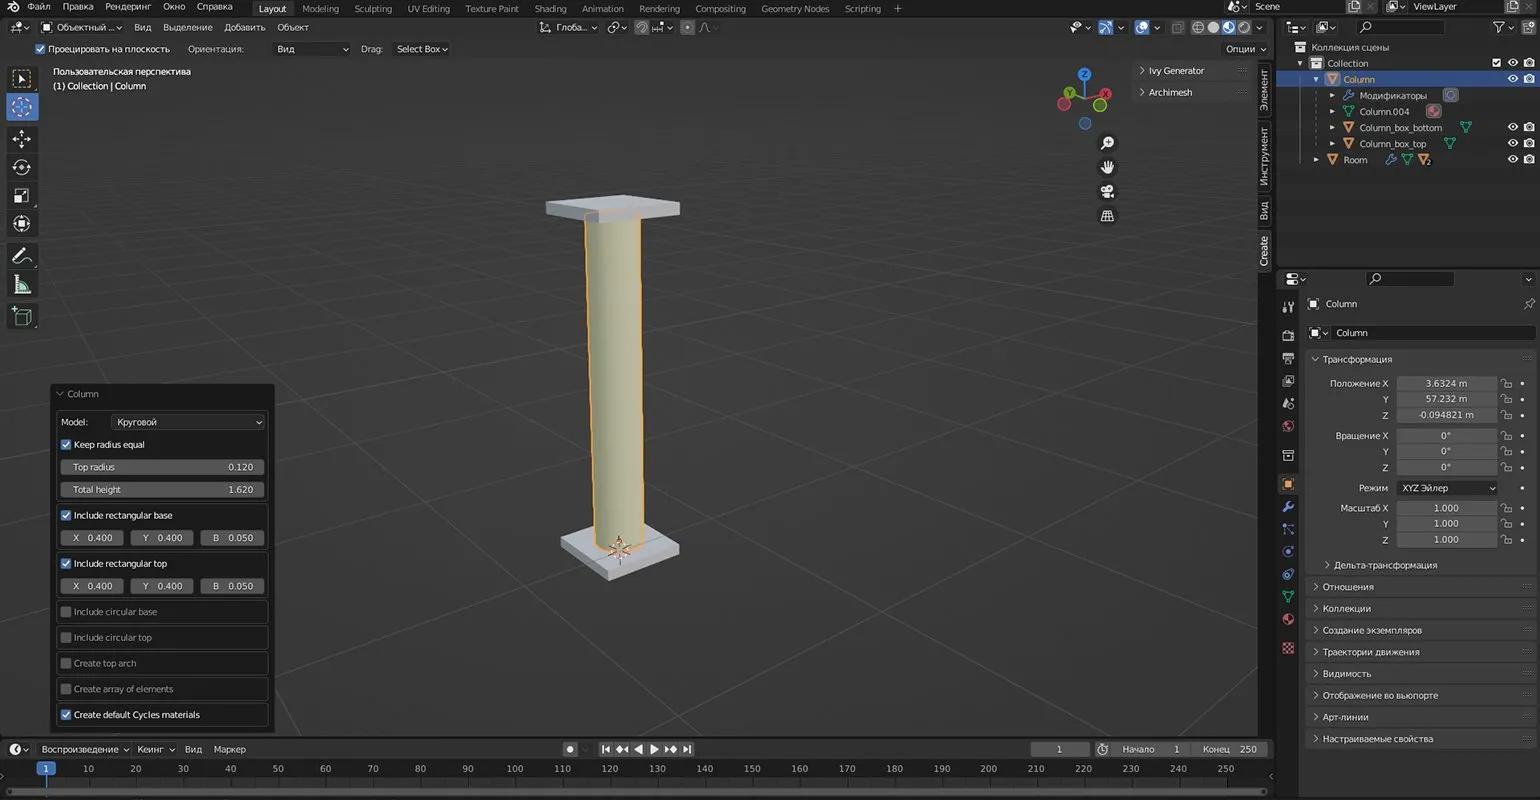Click the Опции button in header
1540x800 pixels.
pos(1245,49)
